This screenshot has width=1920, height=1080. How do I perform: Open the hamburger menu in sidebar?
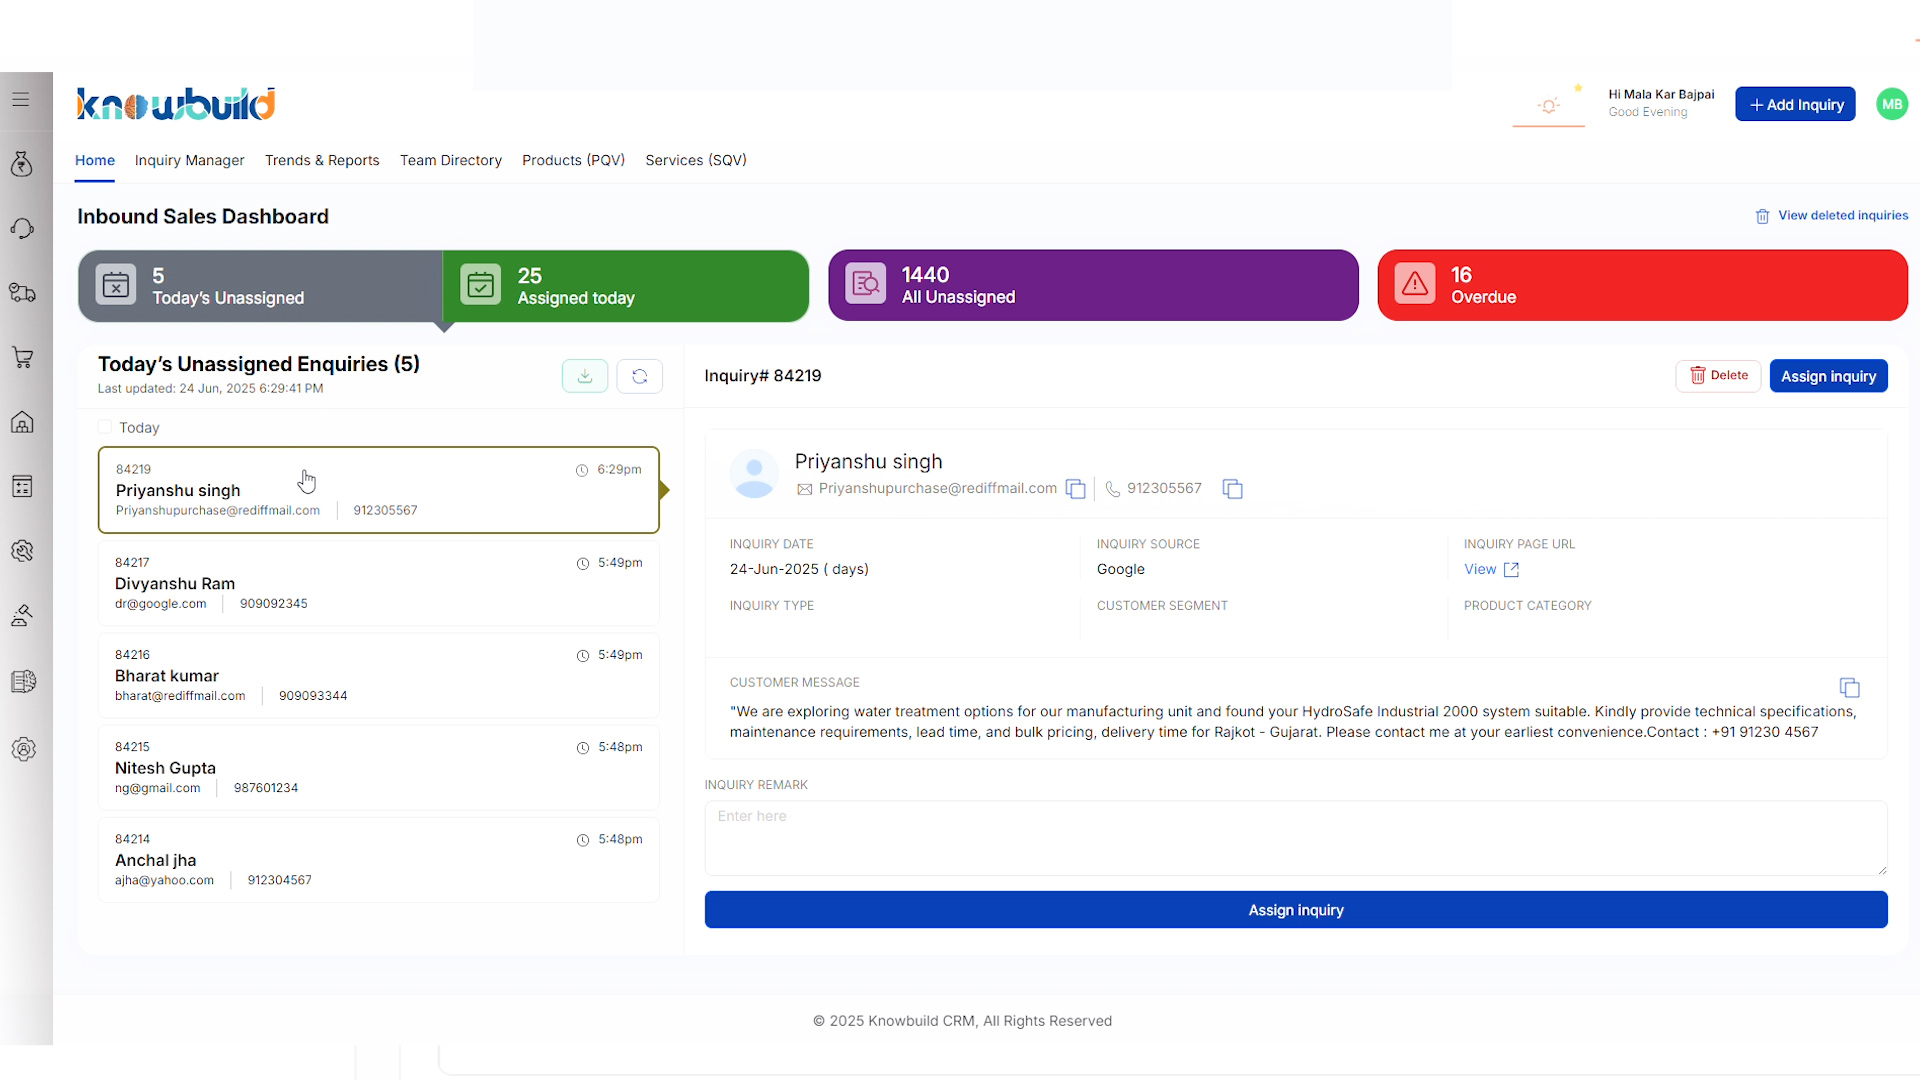[x=21, y=100]
